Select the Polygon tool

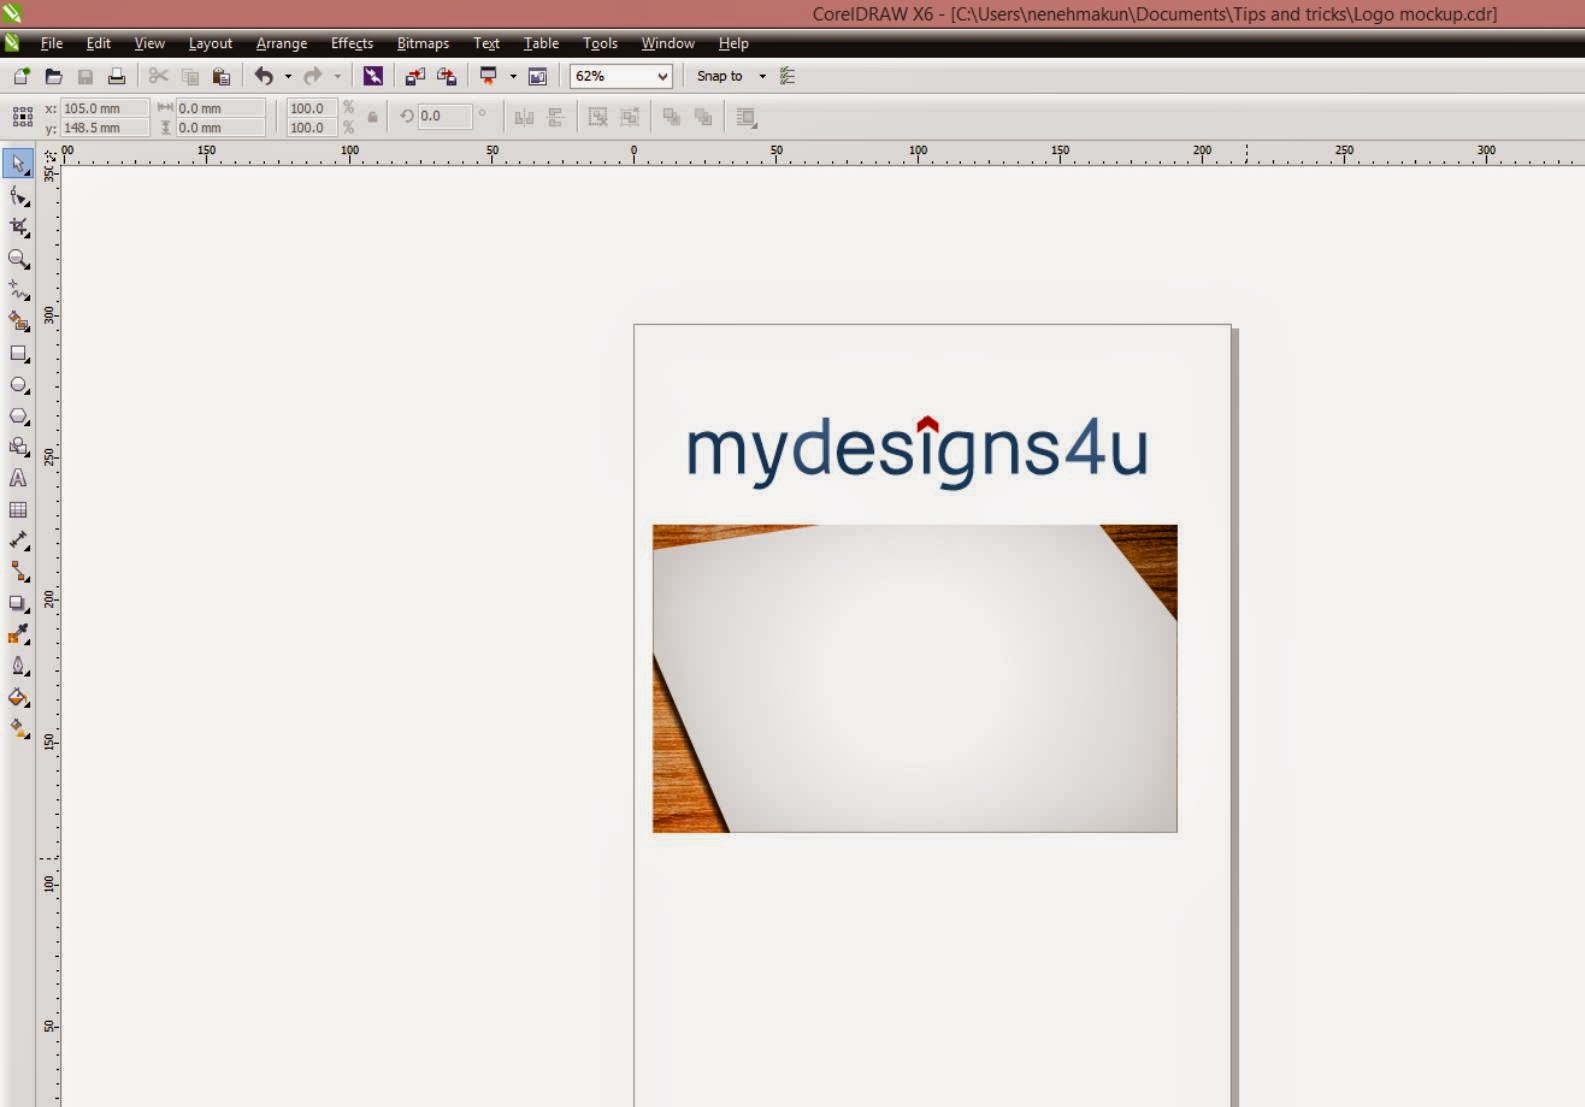[18, 415]
